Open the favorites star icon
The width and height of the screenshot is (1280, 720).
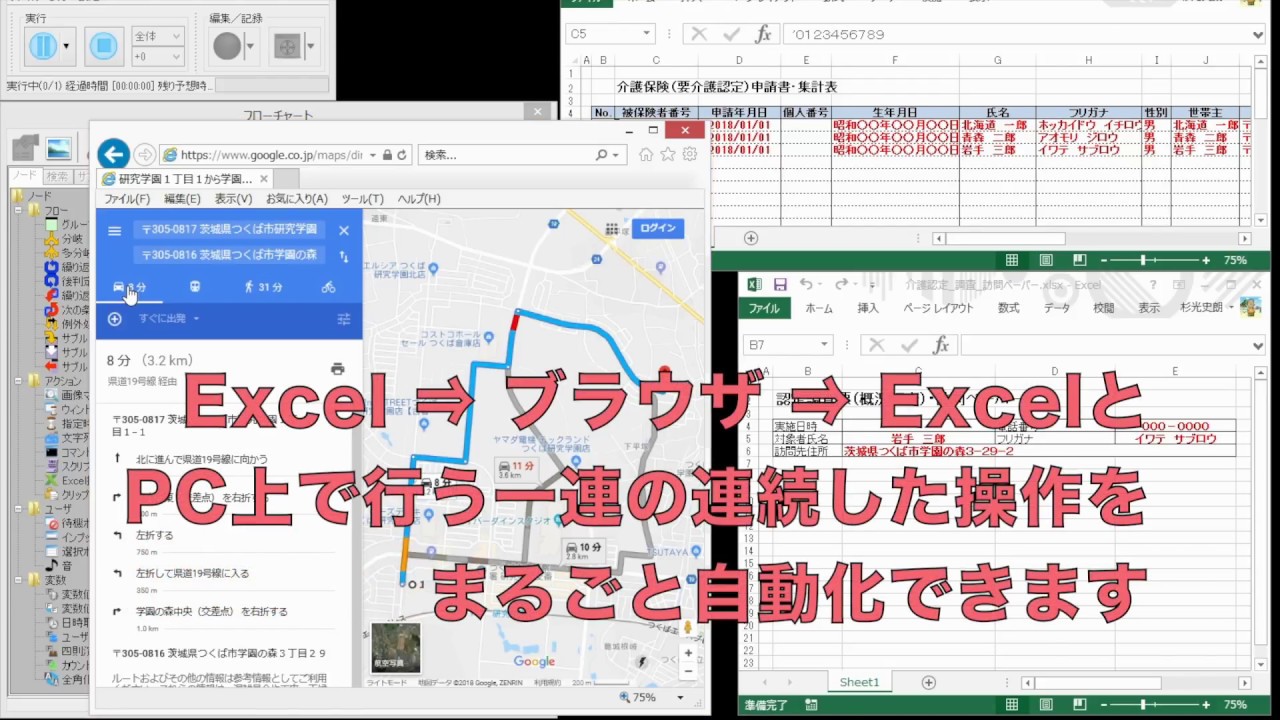[x=668, y=154]
